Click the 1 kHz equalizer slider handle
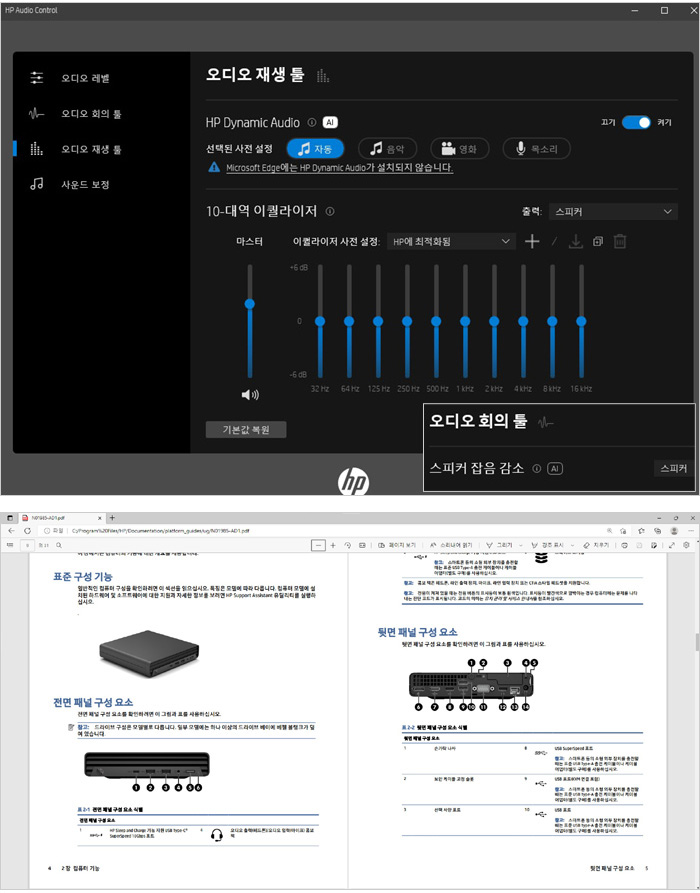Viewport: 700px width, 893px height. pos(465,321)
